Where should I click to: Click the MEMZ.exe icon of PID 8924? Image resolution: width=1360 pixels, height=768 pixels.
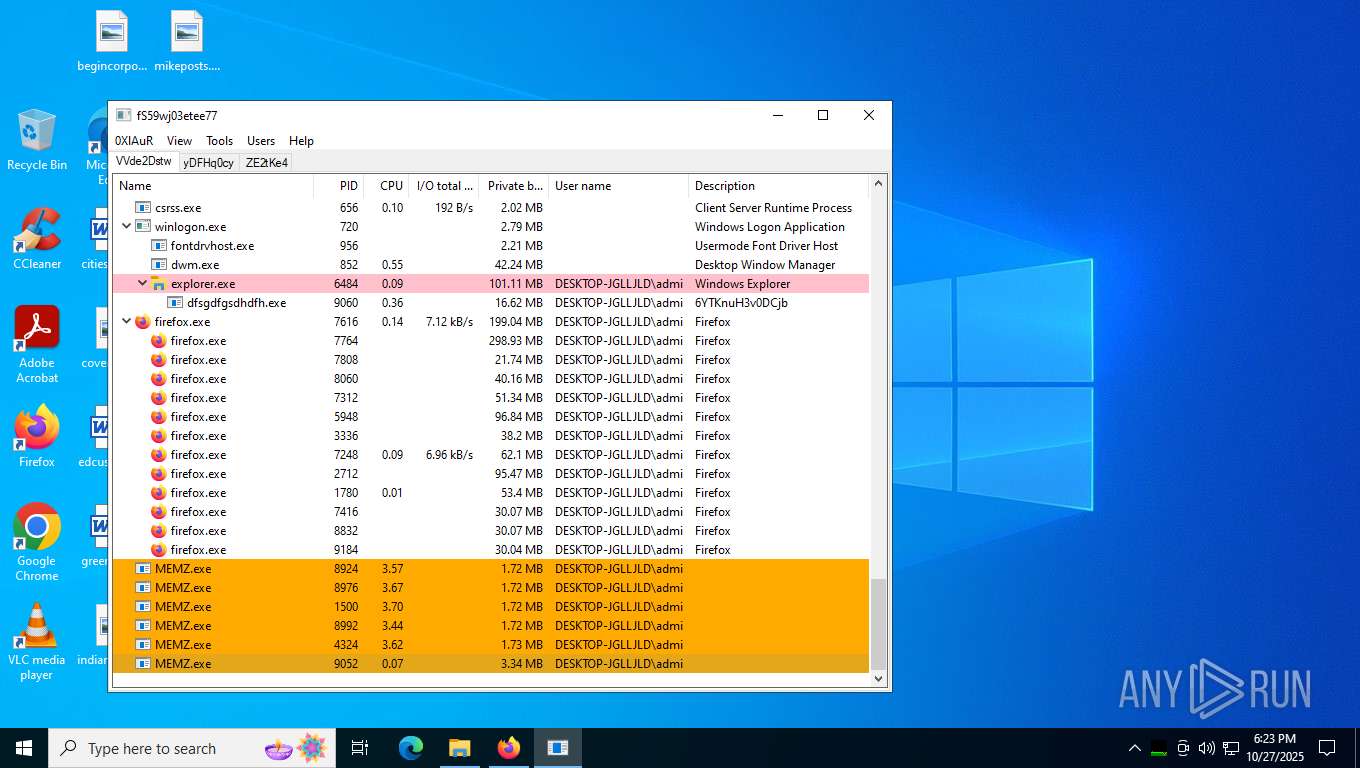click(x=143, y=569)
